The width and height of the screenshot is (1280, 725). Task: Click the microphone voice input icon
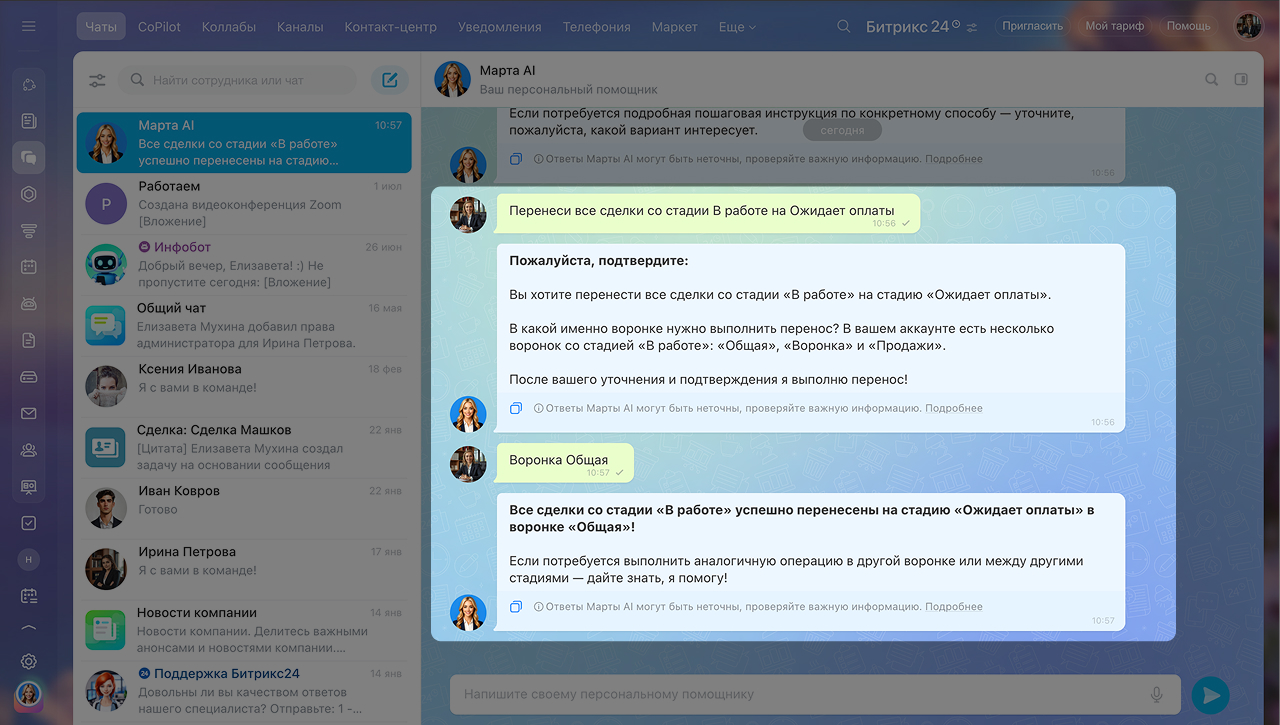coord(1156,694)
